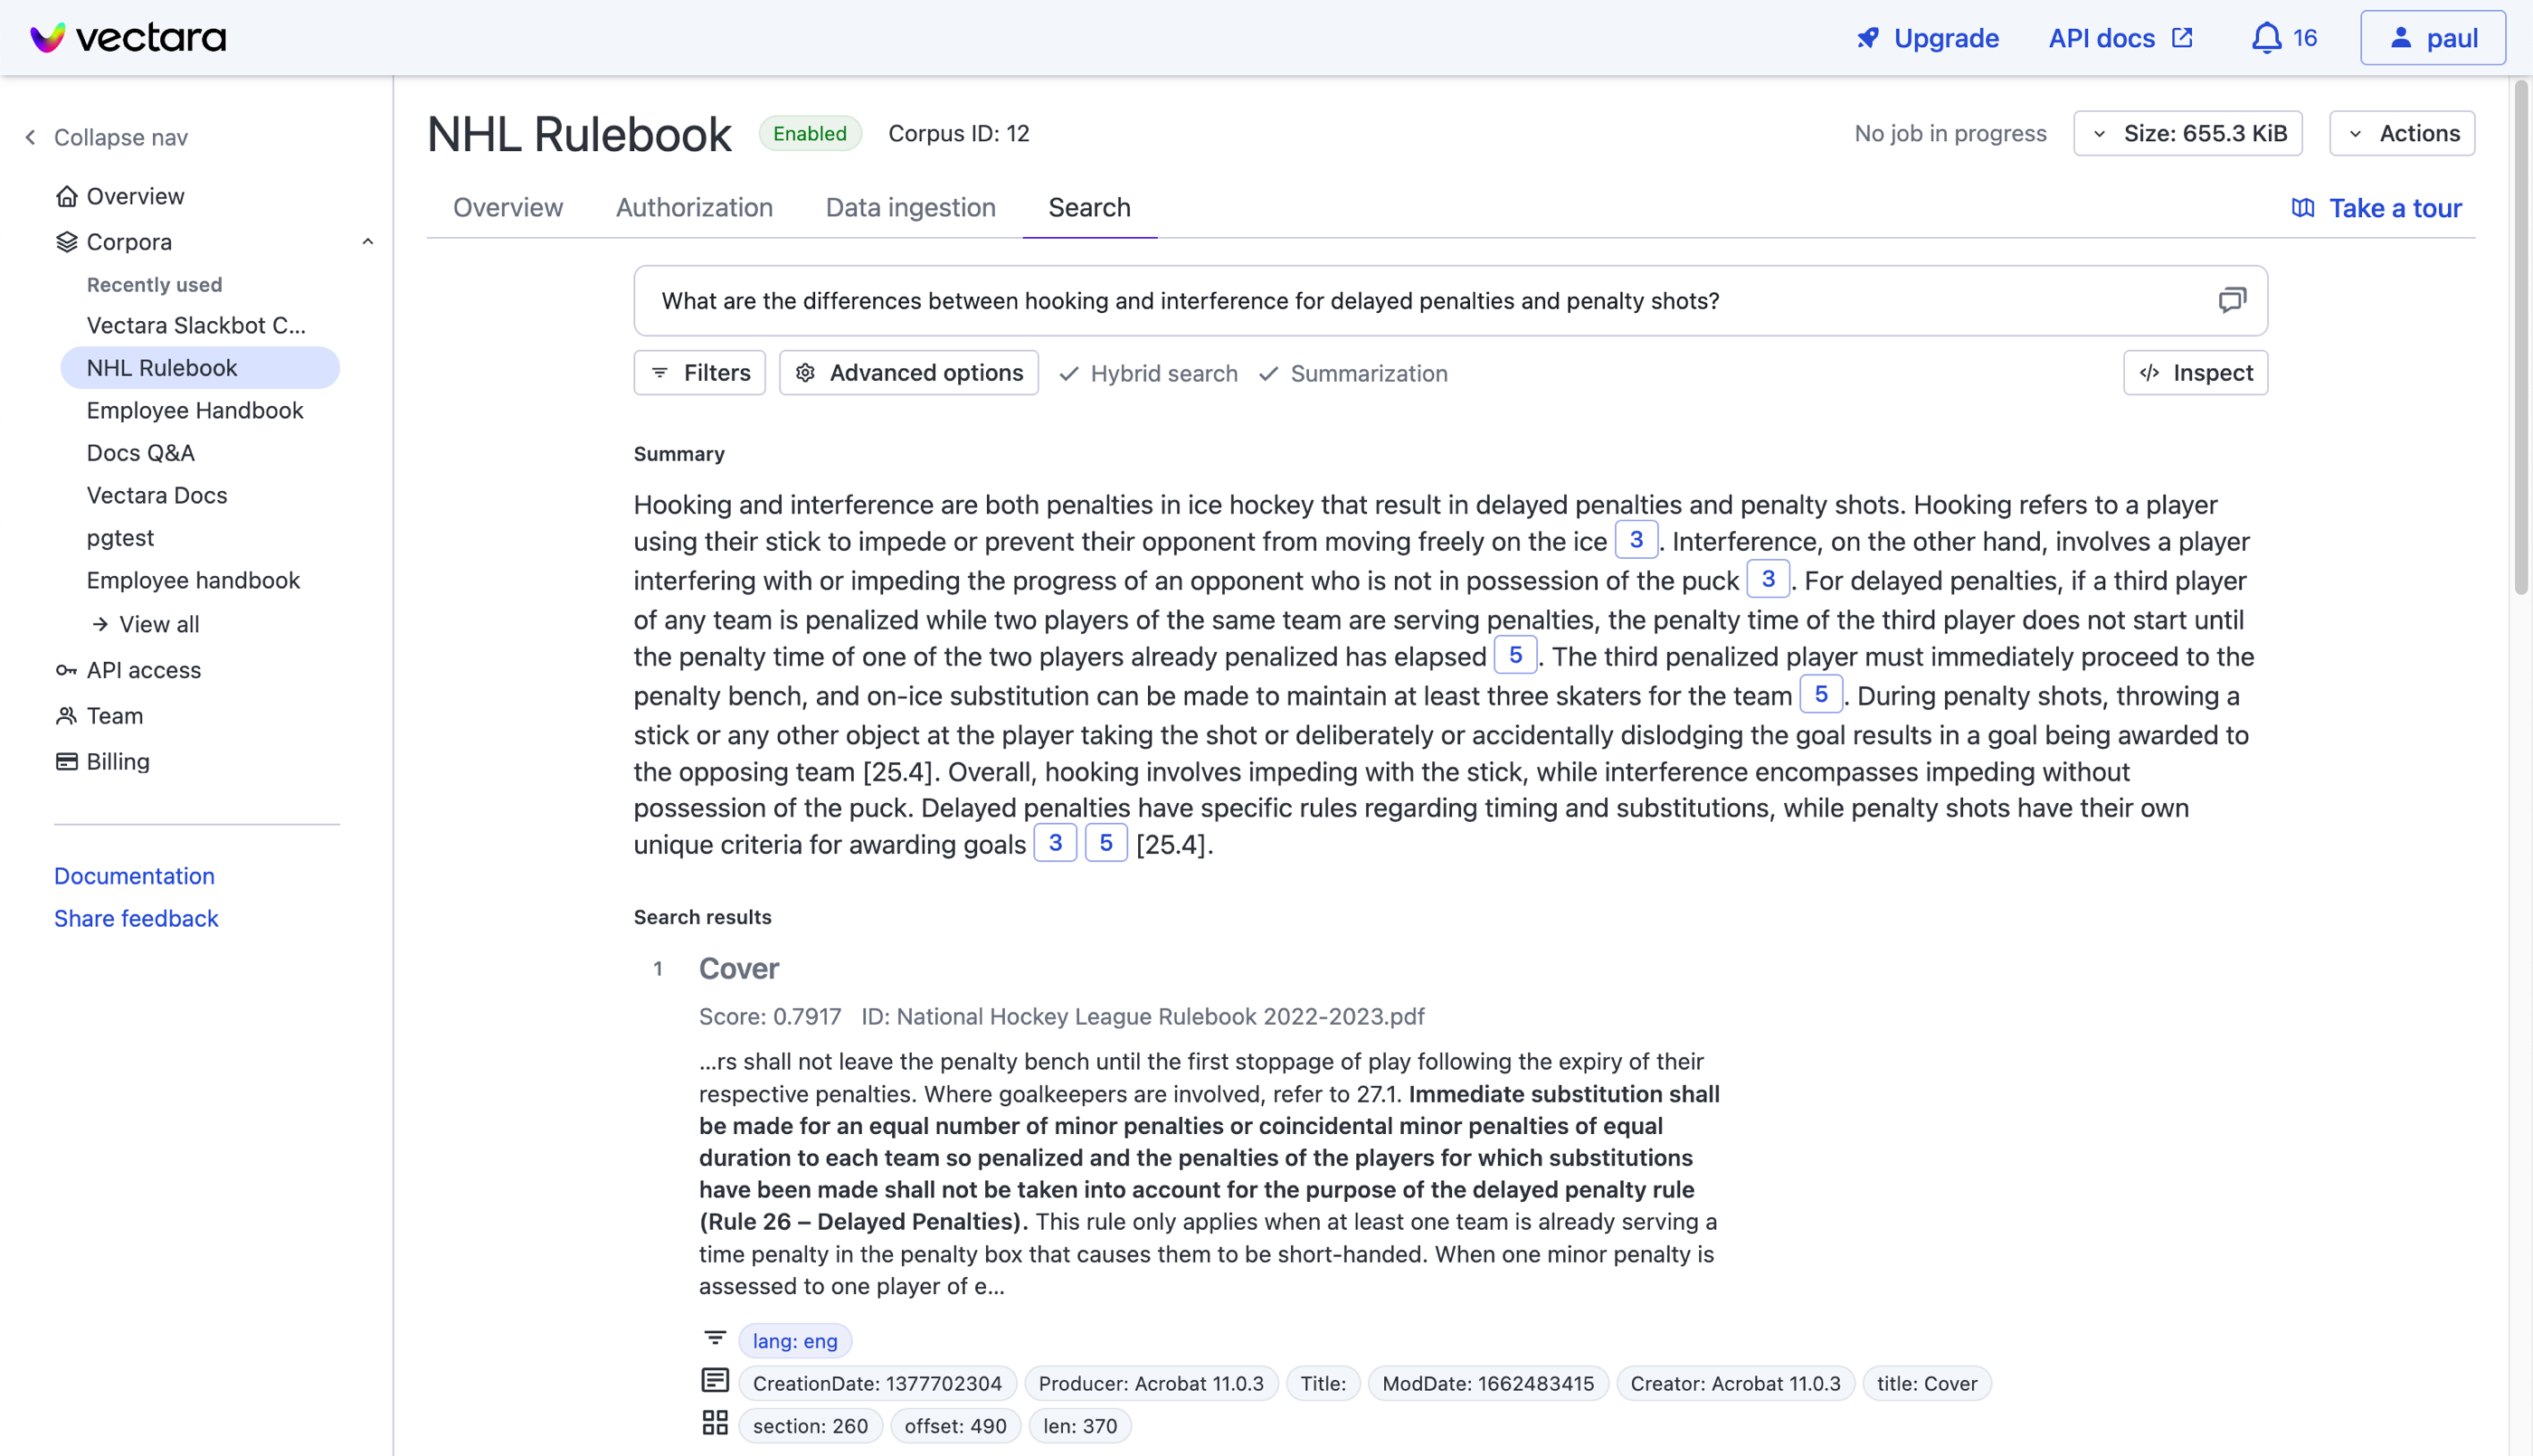Disable Summarization for the search
The height and width of the screenshot is (1456, 2533).
1352,373
